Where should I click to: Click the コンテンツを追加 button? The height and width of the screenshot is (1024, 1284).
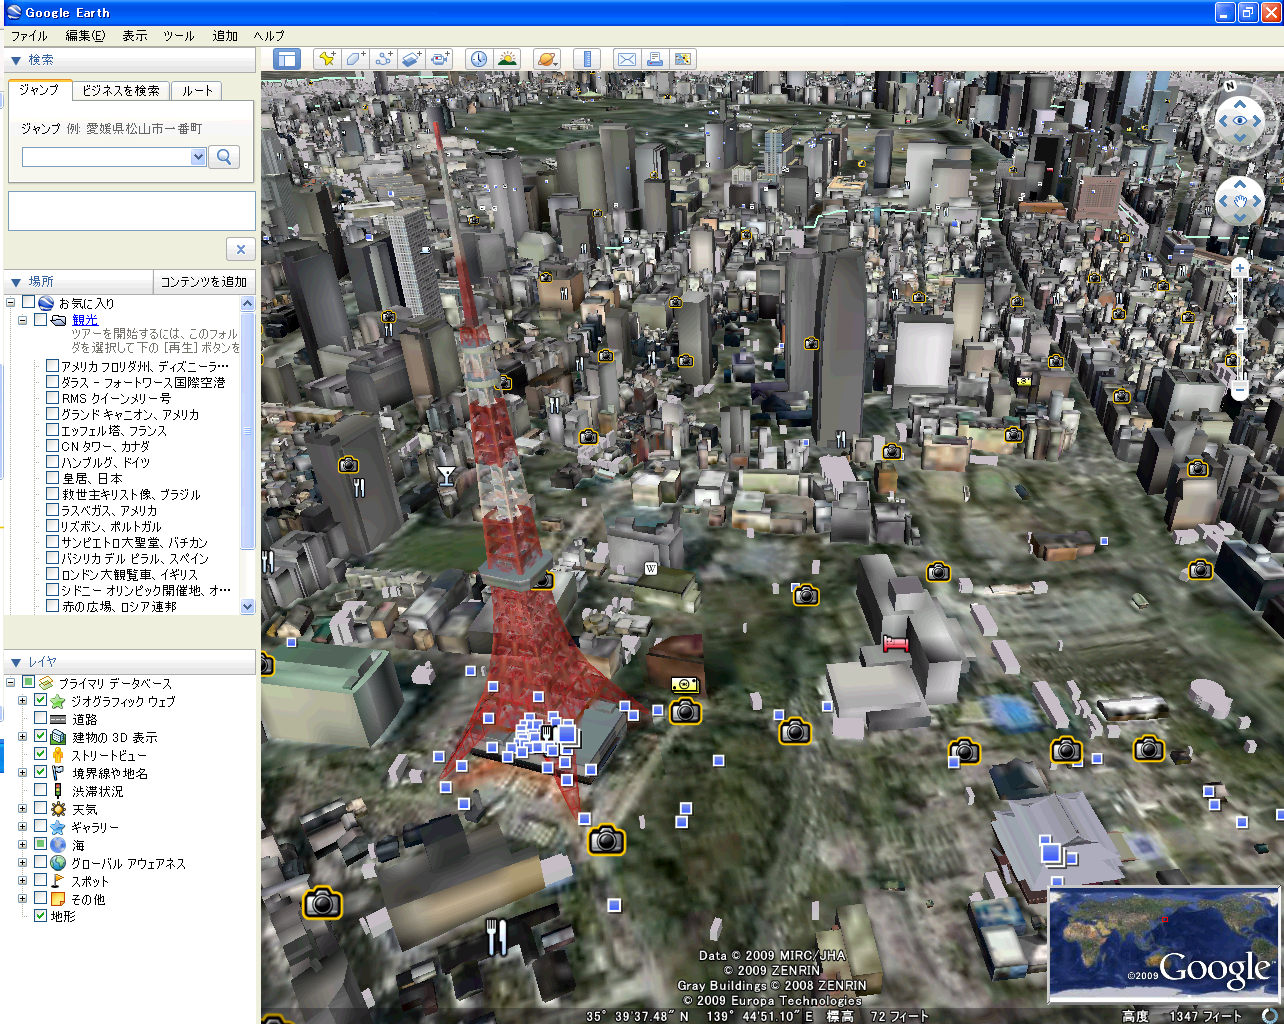(x=204, y=282)
